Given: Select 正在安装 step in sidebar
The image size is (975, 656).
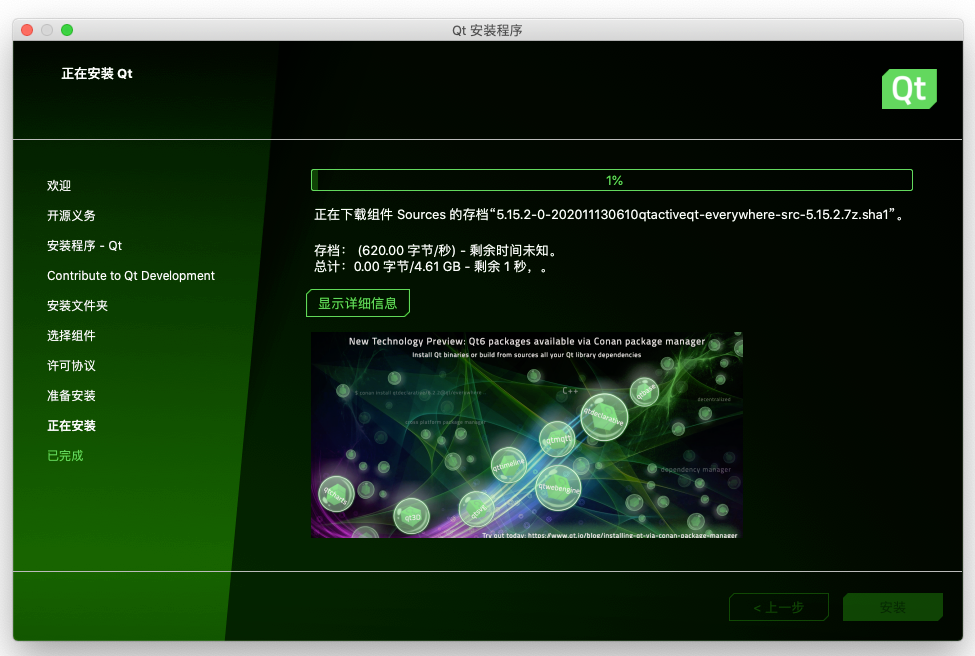Looking at the screenshot, I should pos(71,425).
